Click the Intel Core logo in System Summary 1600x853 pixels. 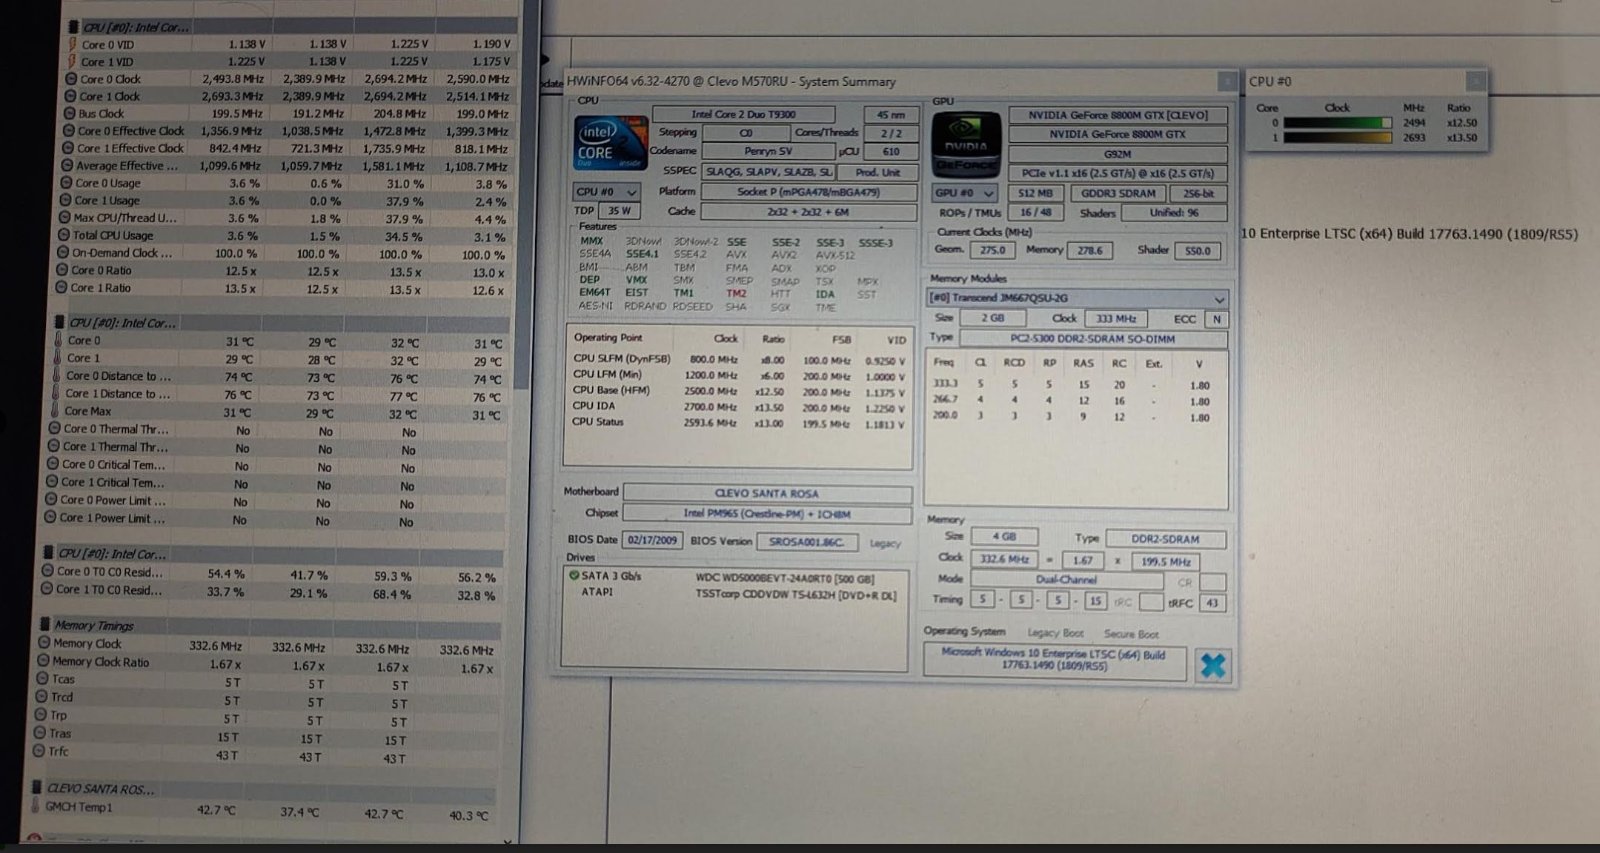pyautogui.click(x=610, y=142)
